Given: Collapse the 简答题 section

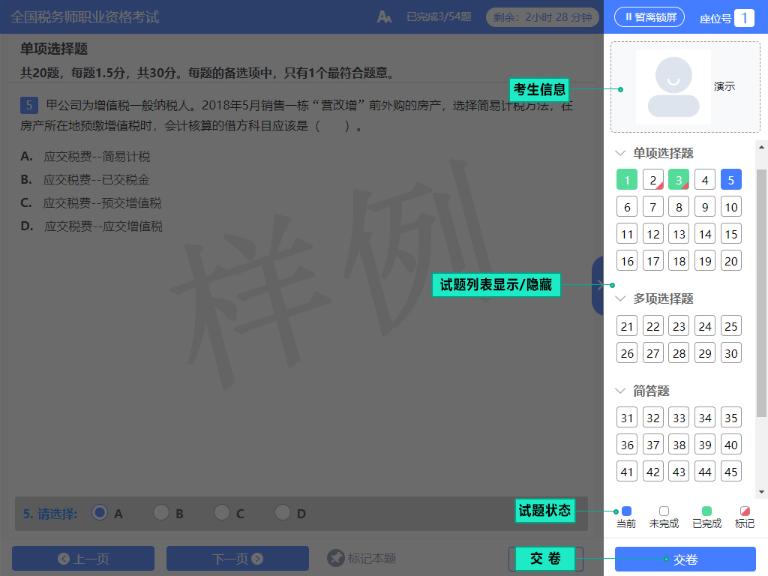Looking at the screenshot, I should coord(620,391).
